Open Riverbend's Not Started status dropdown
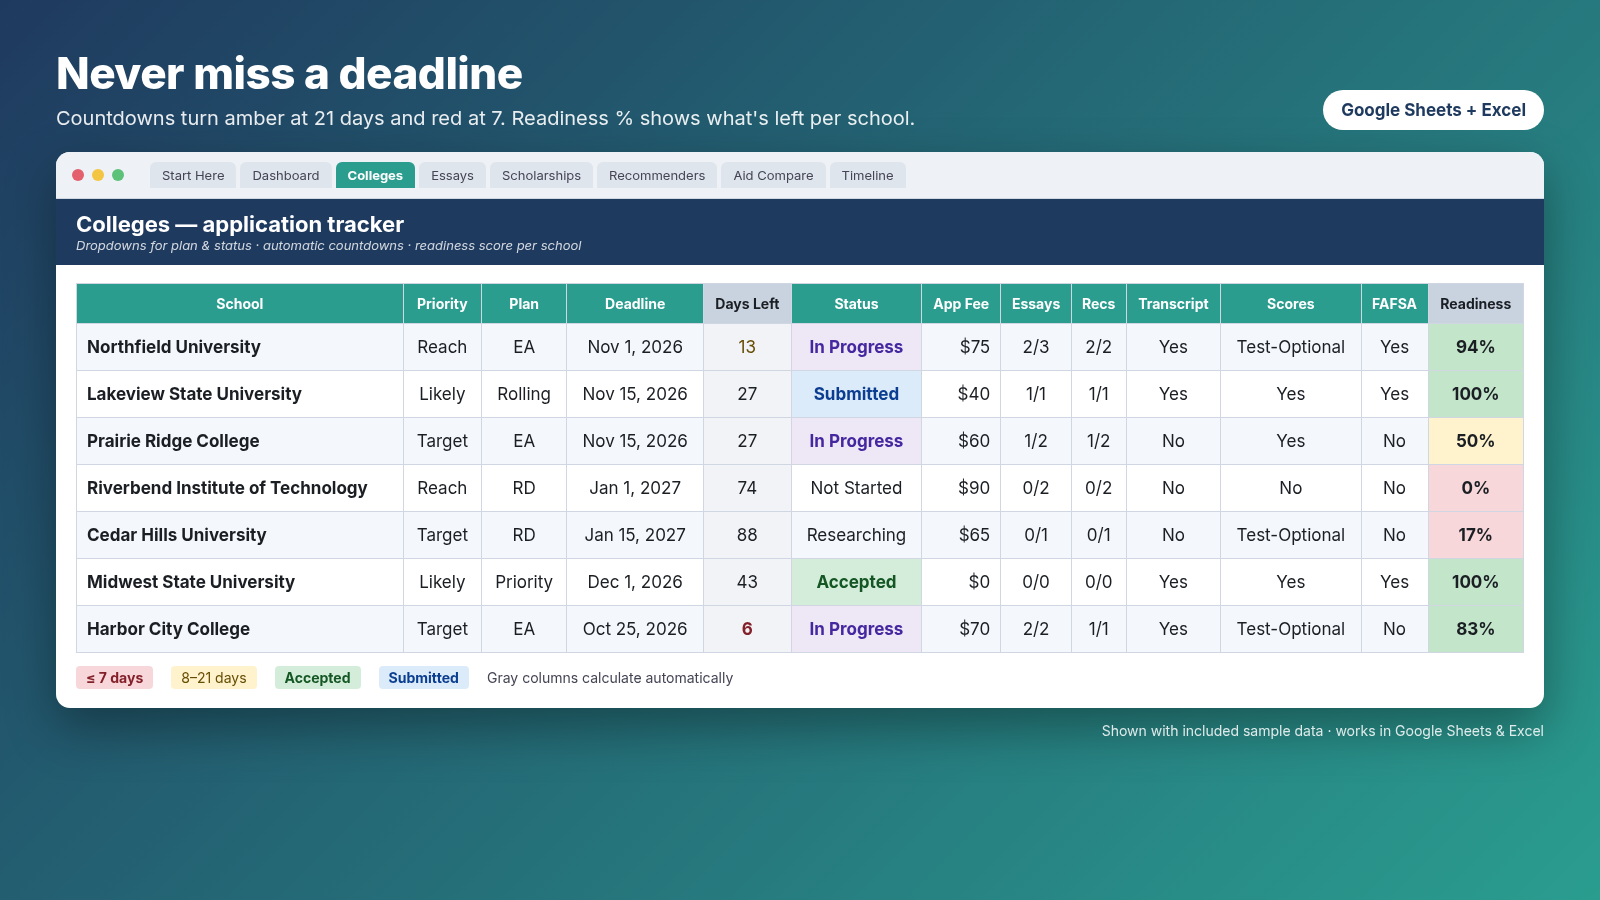The width and height of the screenshot is (1600, 900). (x=856, y=488)
